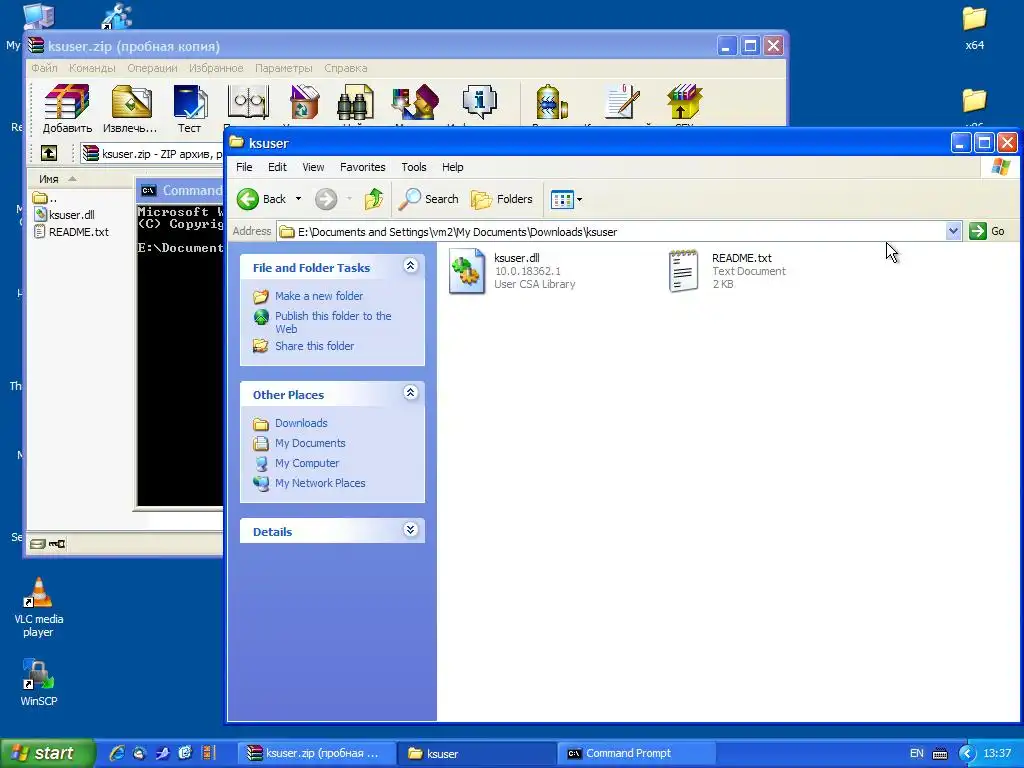Click WinRAR's up-one-level arrow button

coord(49,153)
